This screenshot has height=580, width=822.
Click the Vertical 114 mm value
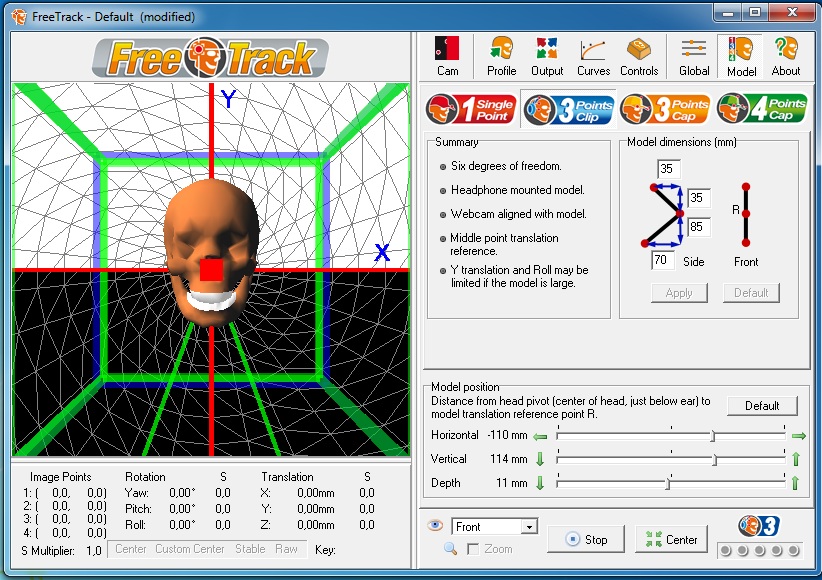click(x=509, y=459)
